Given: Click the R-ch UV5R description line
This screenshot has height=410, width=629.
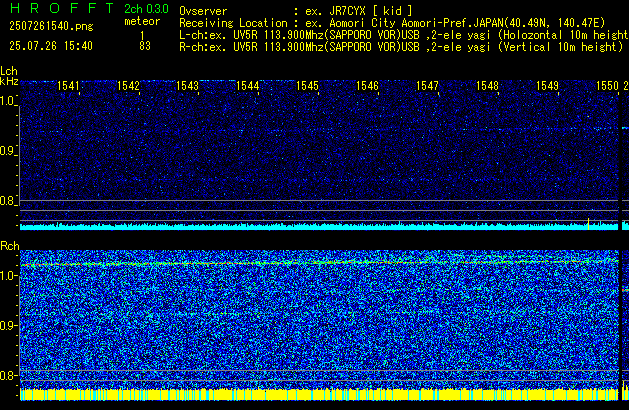Looking at the screenshot, I should coord(401,47).
